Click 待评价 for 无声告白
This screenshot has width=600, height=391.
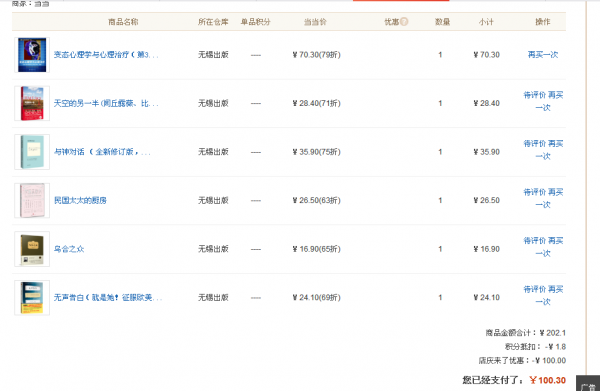coord(535,289)
